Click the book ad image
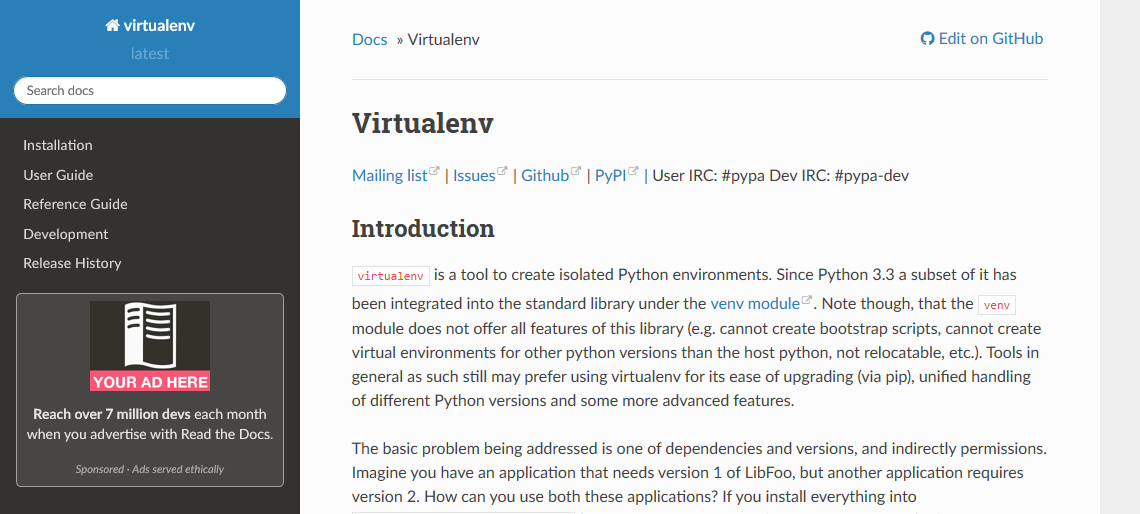Screen dimensions: 1140x514 150,335
